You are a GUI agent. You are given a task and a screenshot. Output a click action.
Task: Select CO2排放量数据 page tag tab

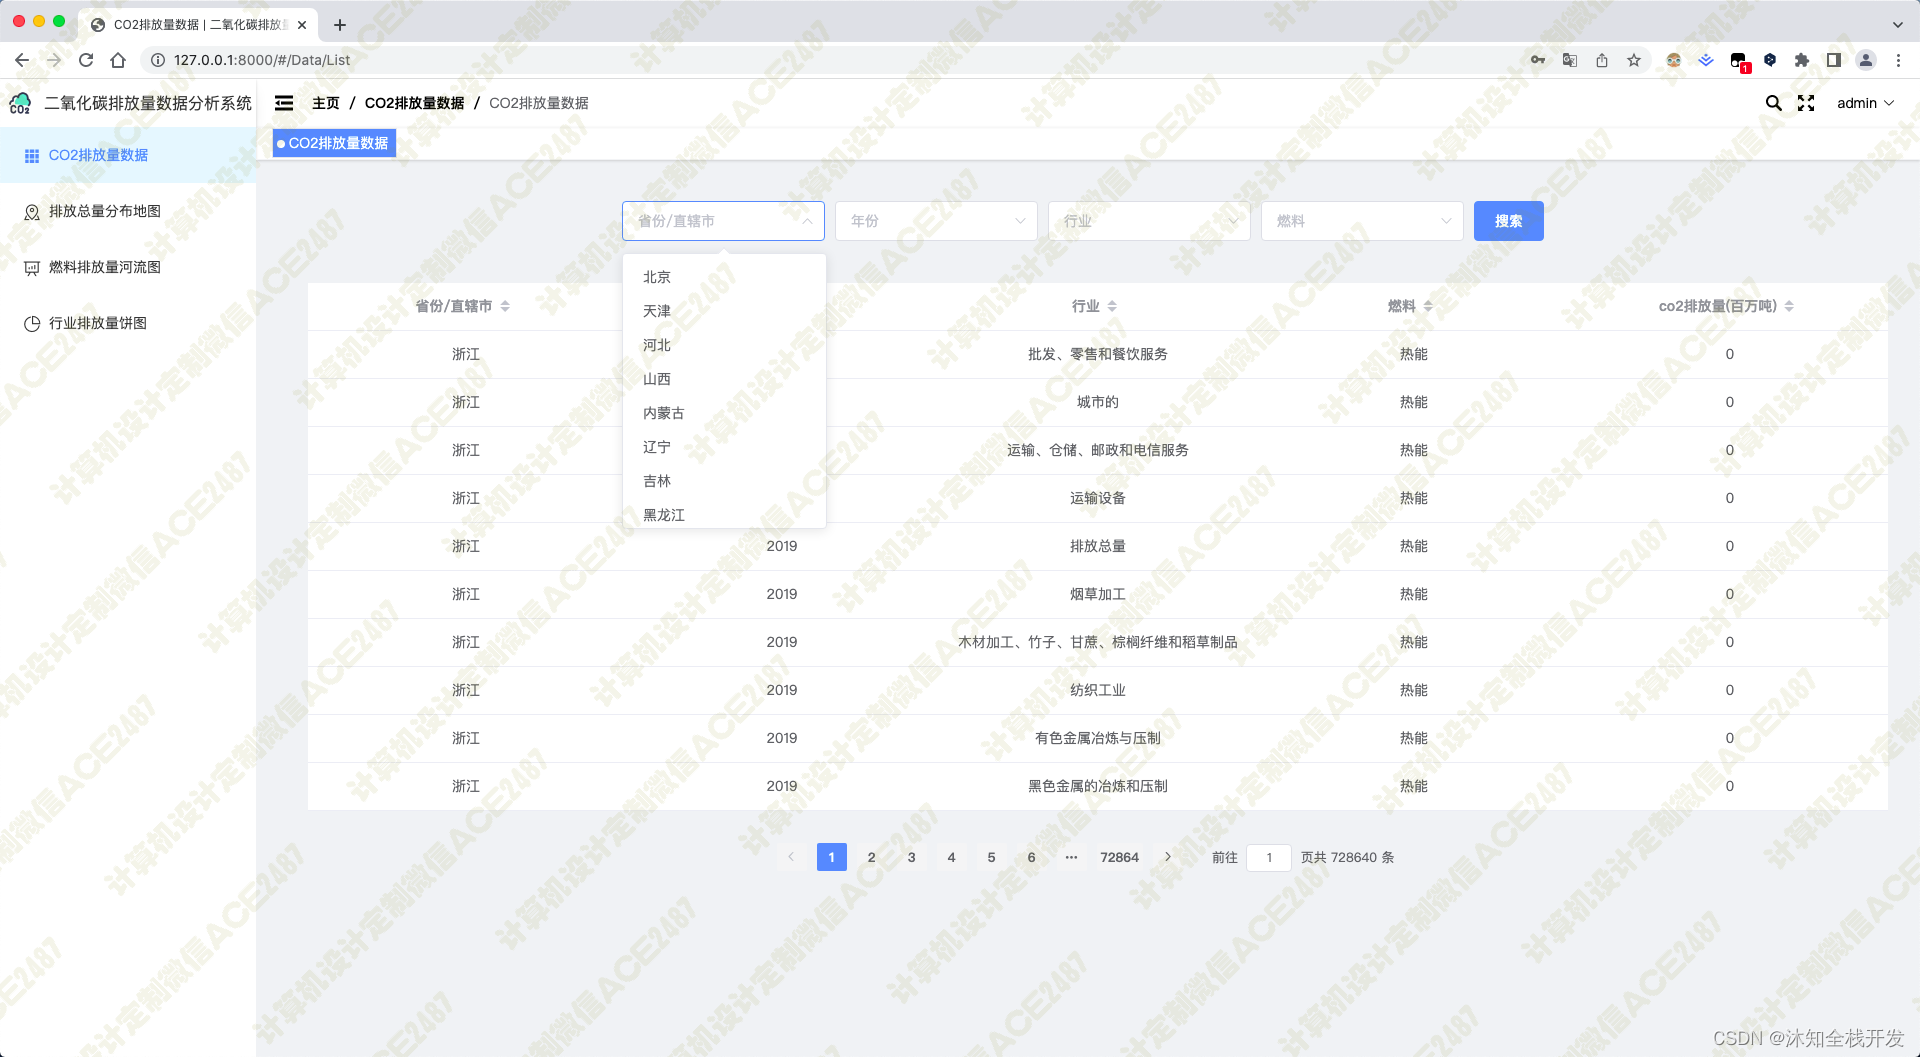click(x=334, y=143)
